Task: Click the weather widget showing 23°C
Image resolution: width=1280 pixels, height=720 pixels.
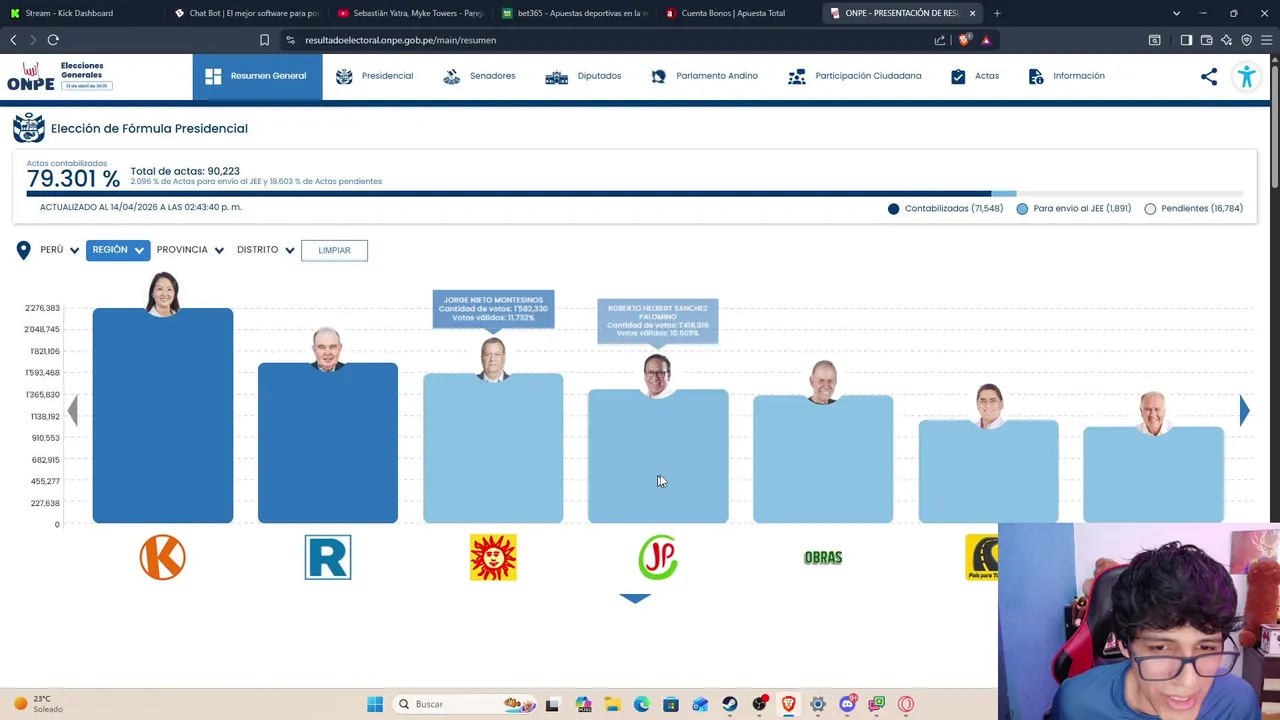Action: tap(38, 704)
